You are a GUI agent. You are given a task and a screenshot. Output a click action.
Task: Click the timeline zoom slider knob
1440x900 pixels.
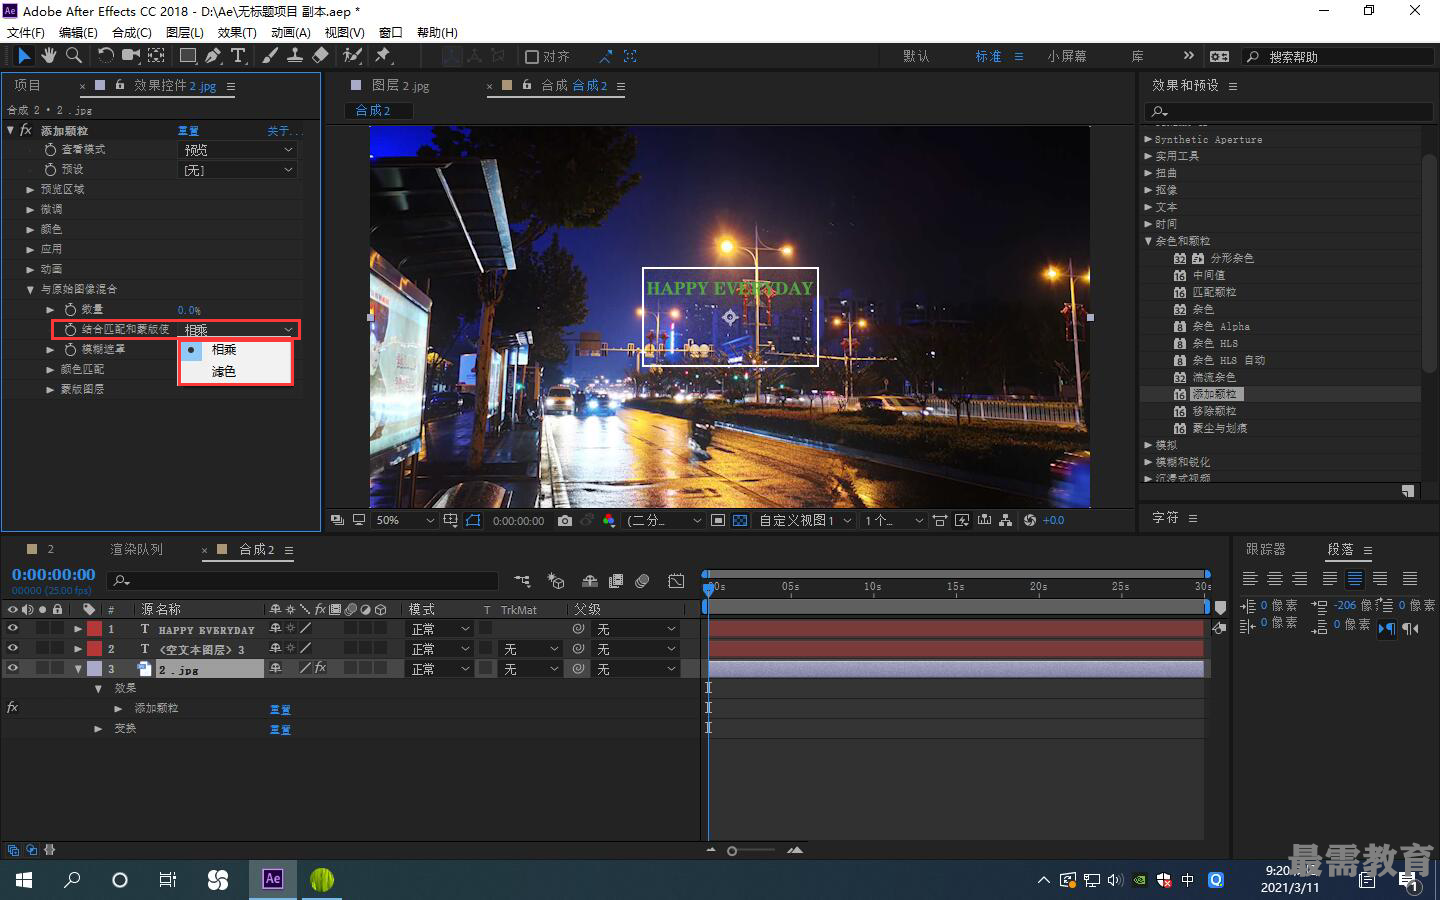(732, 851)
